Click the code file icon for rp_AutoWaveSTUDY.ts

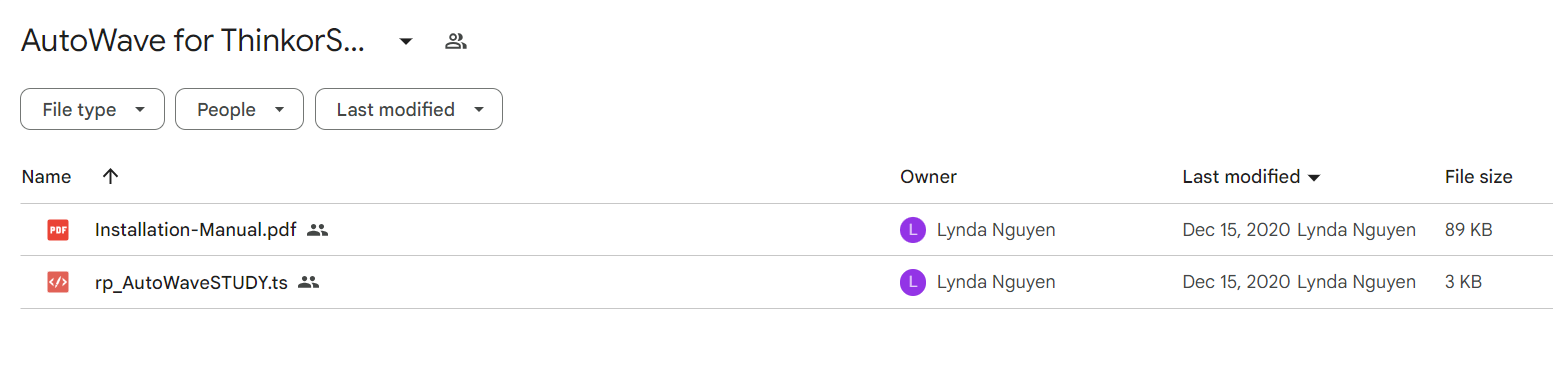coord(58,283)
